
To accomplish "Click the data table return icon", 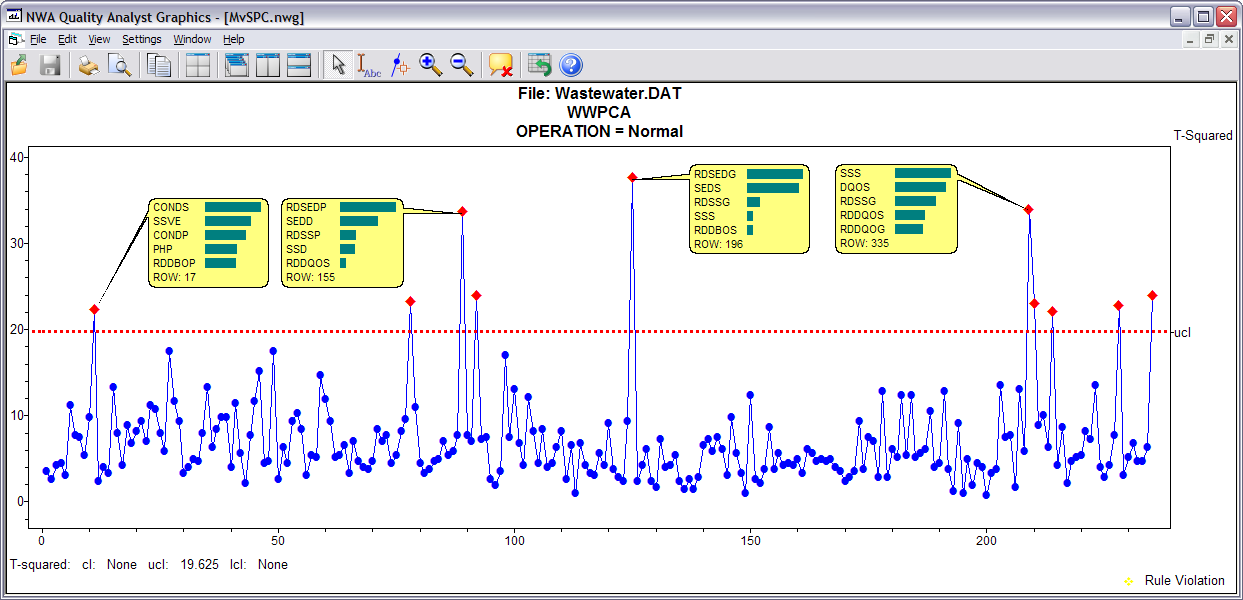I will coord(540,65).
